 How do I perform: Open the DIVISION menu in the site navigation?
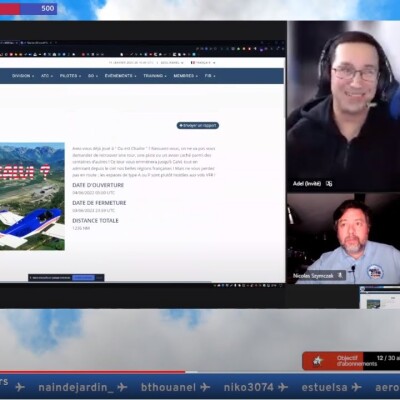pyautogui.click(x=23, y=76)
